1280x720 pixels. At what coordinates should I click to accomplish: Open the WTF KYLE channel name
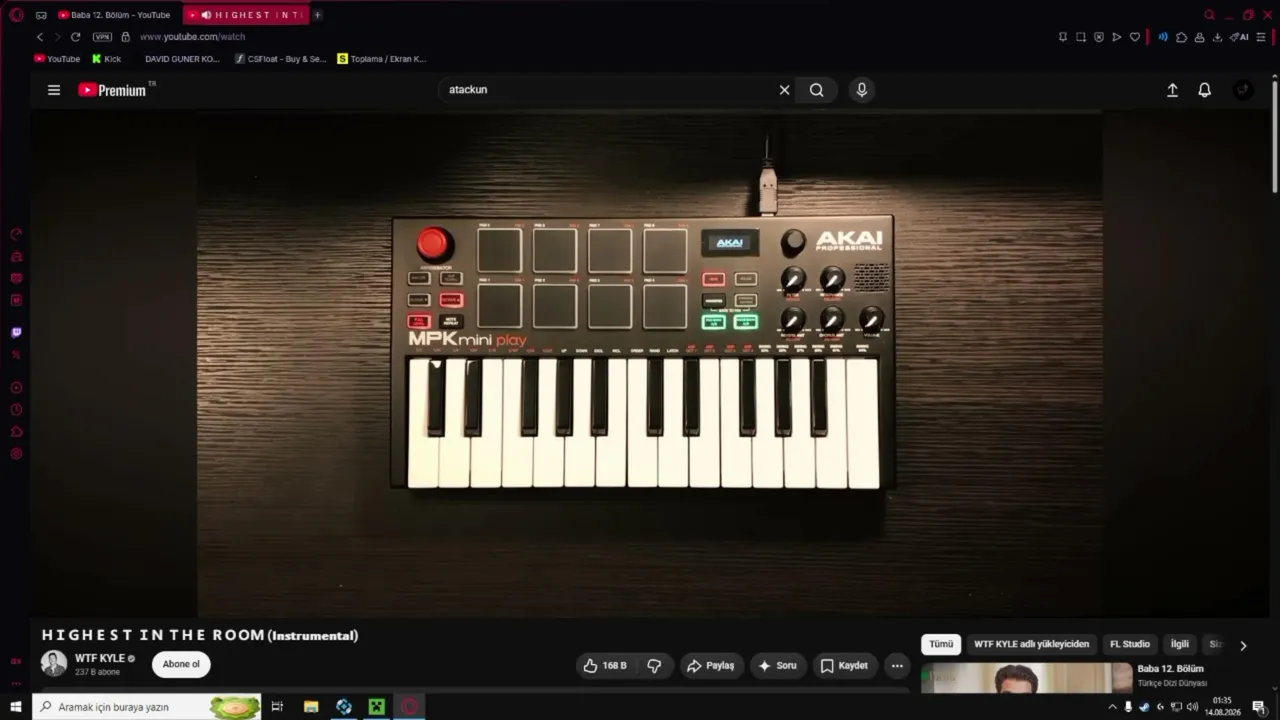click(100, 658)
